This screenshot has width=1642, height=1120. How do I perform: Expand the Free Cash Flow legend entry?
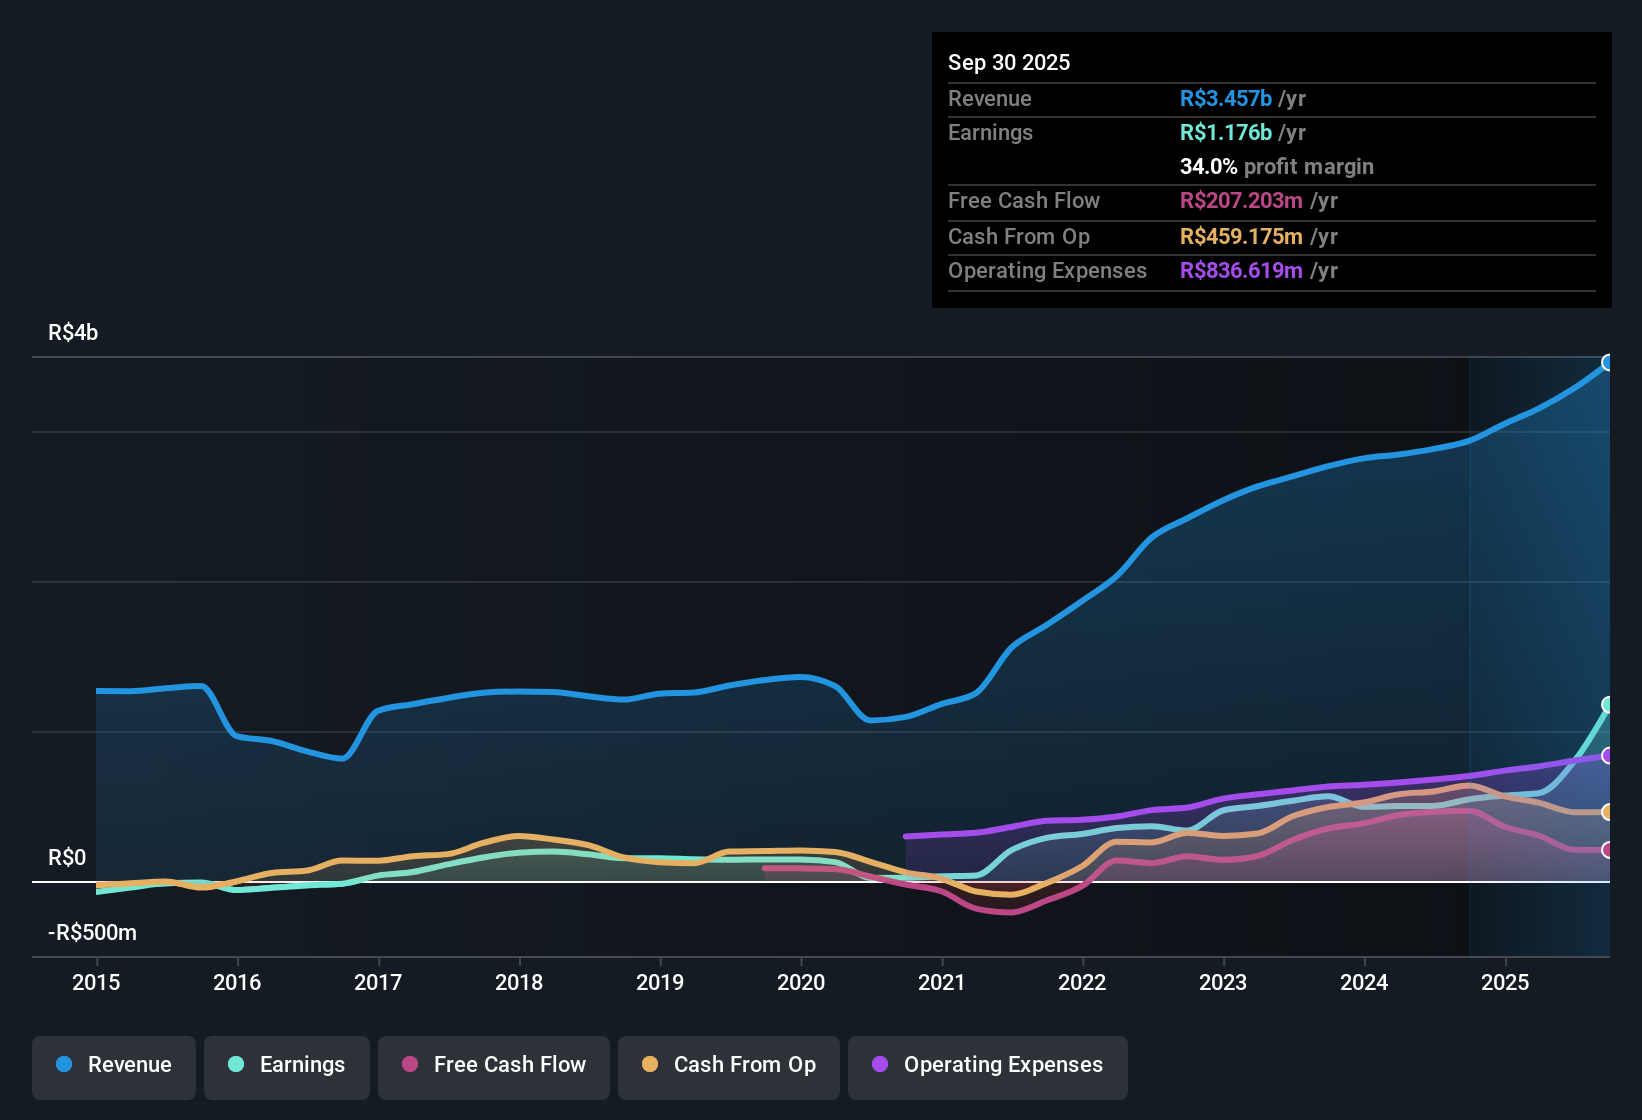click(x=493, y=1065)
